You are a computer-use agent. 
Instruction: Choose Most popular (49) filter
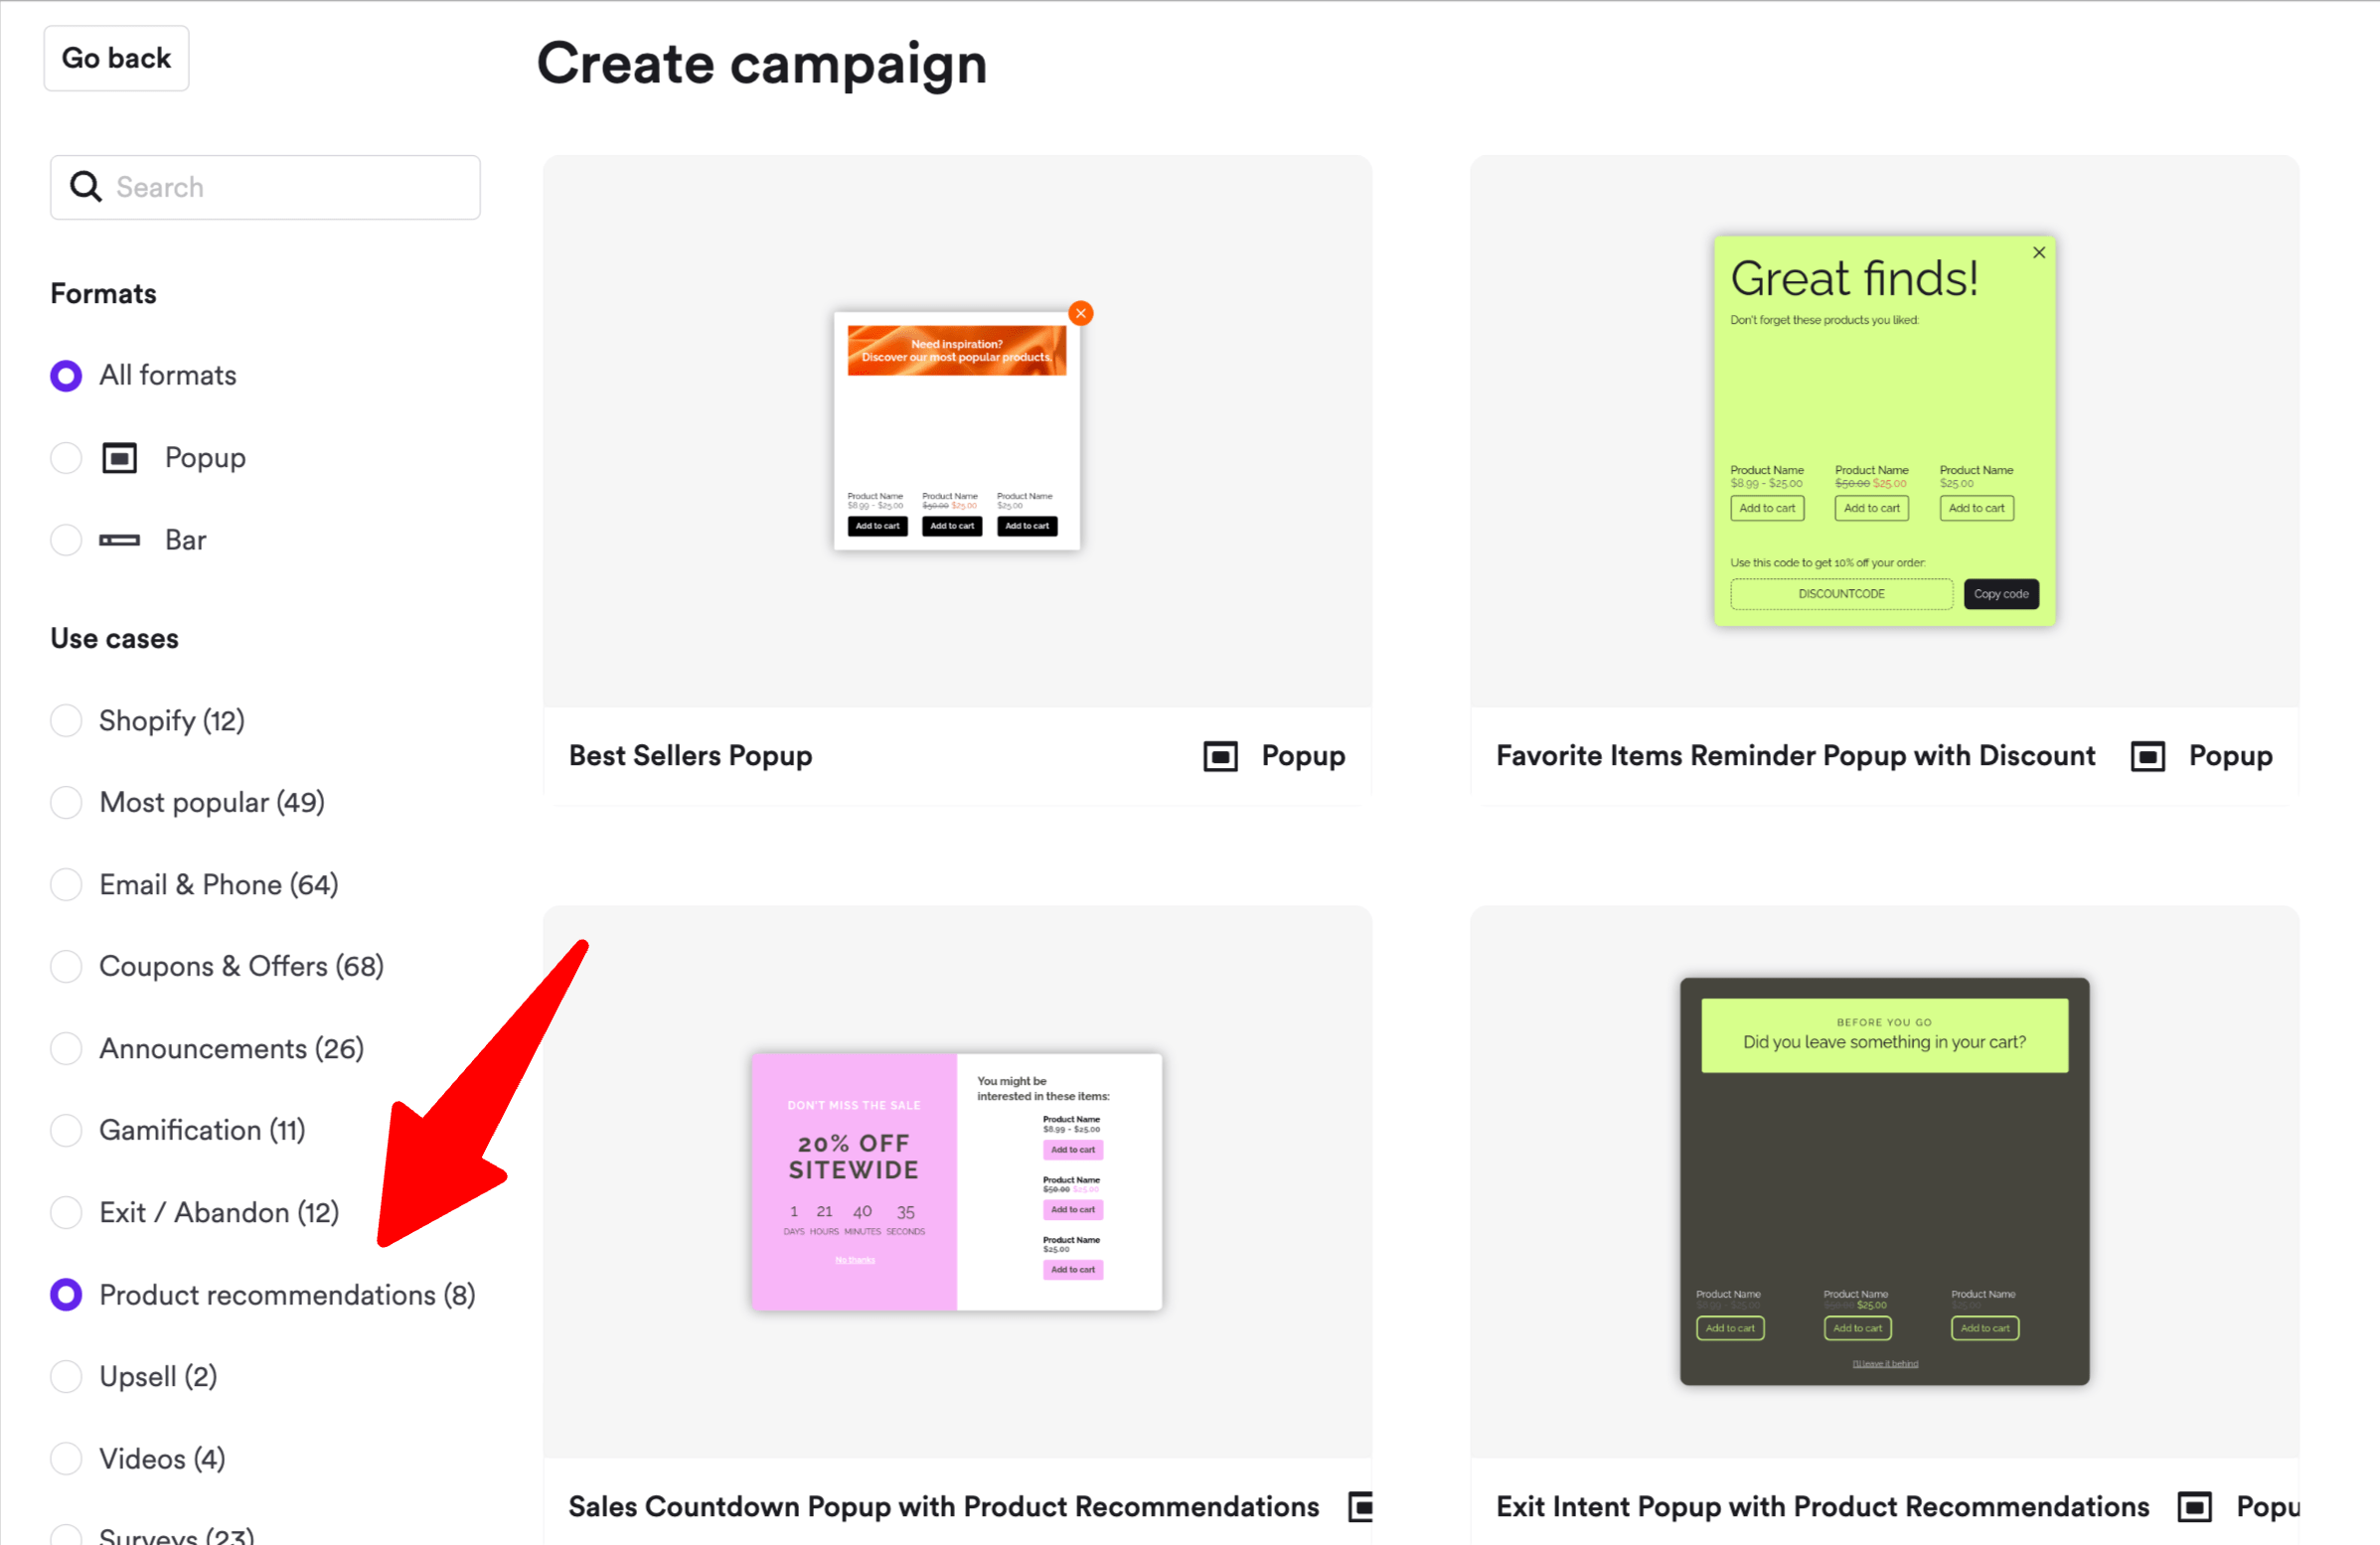[x=66, y=802]
